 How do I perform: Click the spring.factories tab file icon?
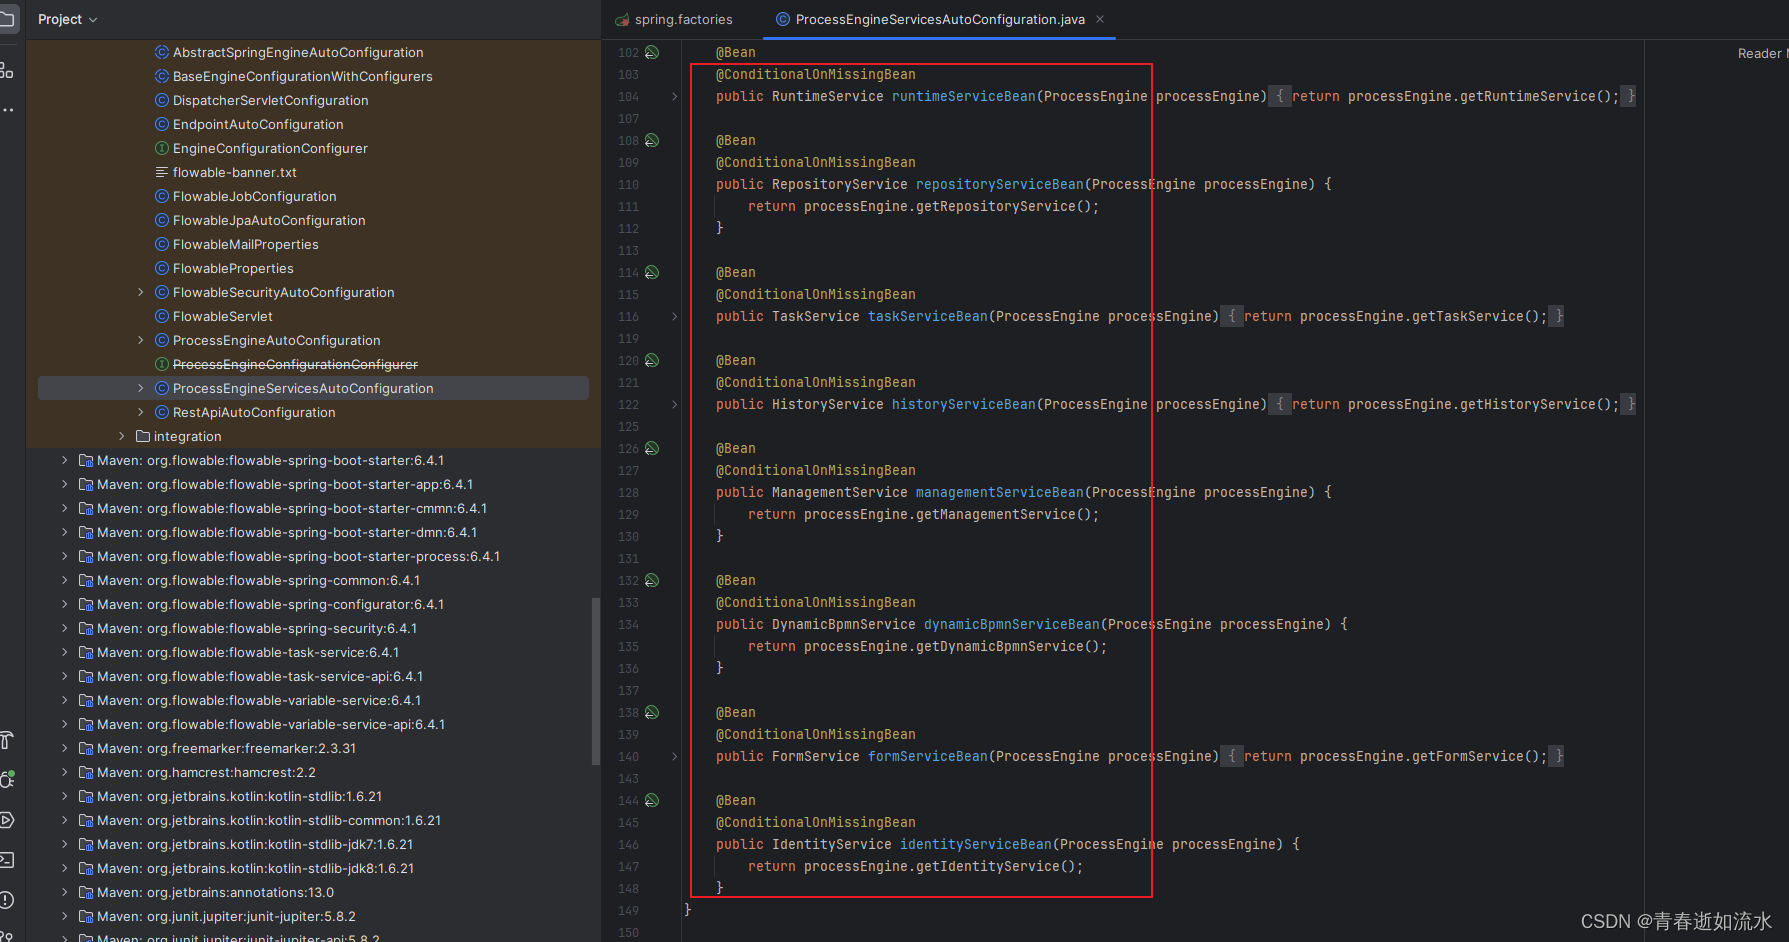pyautogui.click(x=622, y=20)
